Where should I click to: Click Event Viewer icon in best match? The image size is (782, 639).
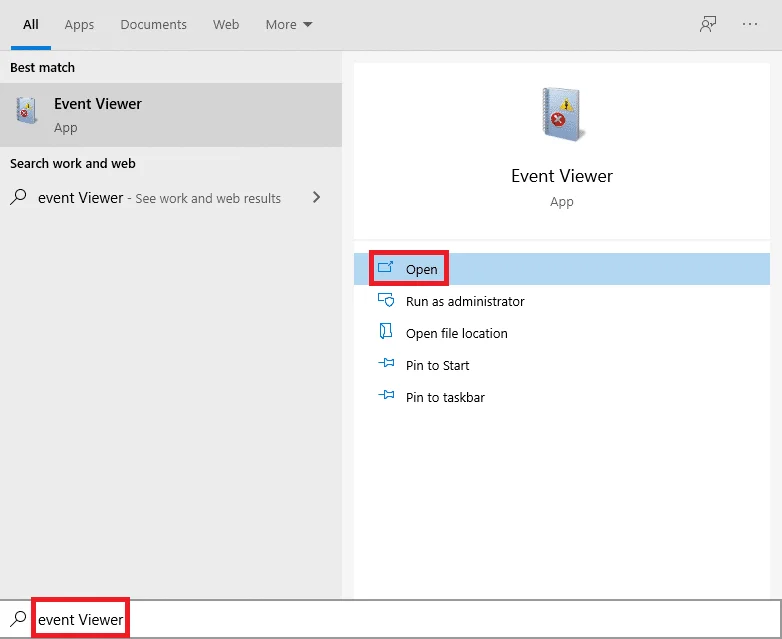pos(26,110)
